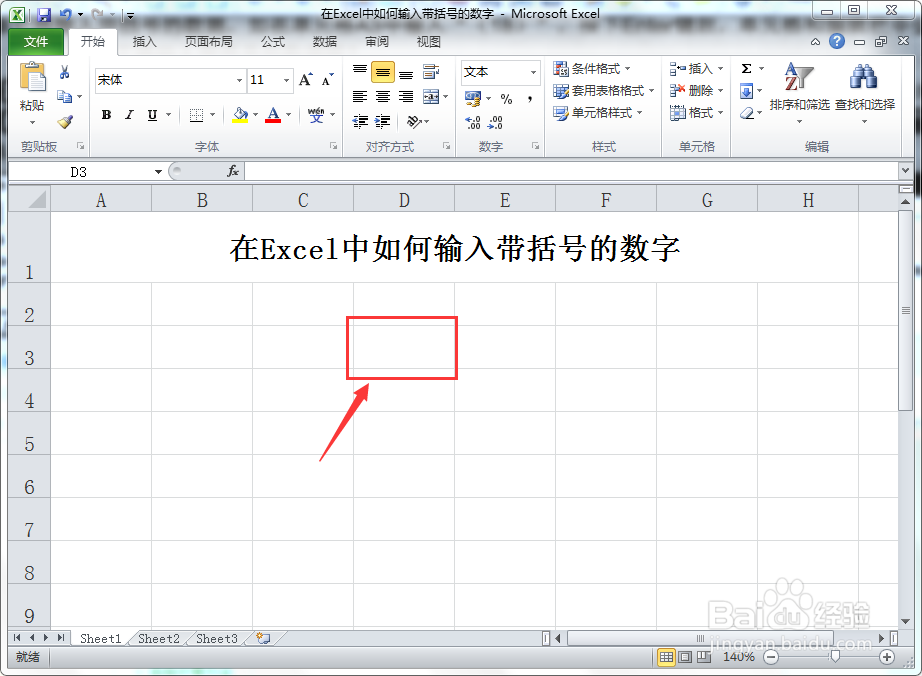Viewport: 922px width, 676px height.
Task: Toggle Italic formatting
Action: [x=129, y=115]
